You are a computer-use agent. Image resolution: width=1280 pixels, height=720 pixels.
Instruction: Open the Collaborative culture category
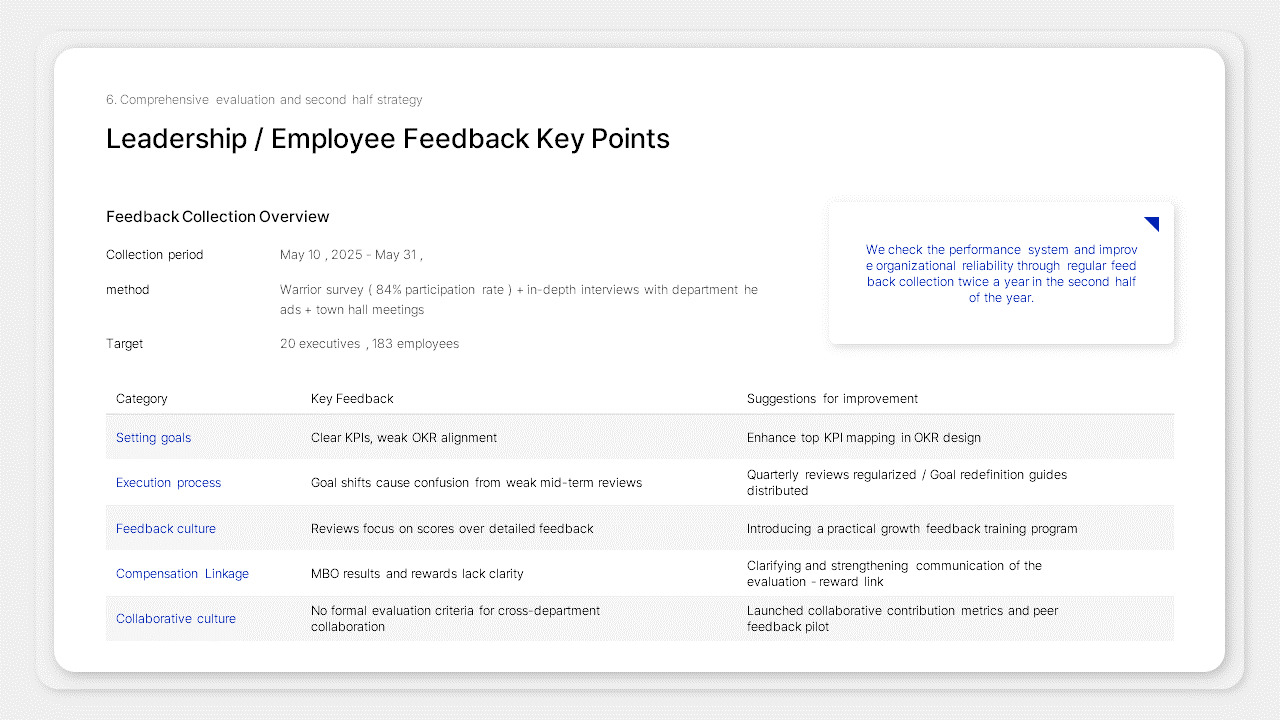[176, 618]
